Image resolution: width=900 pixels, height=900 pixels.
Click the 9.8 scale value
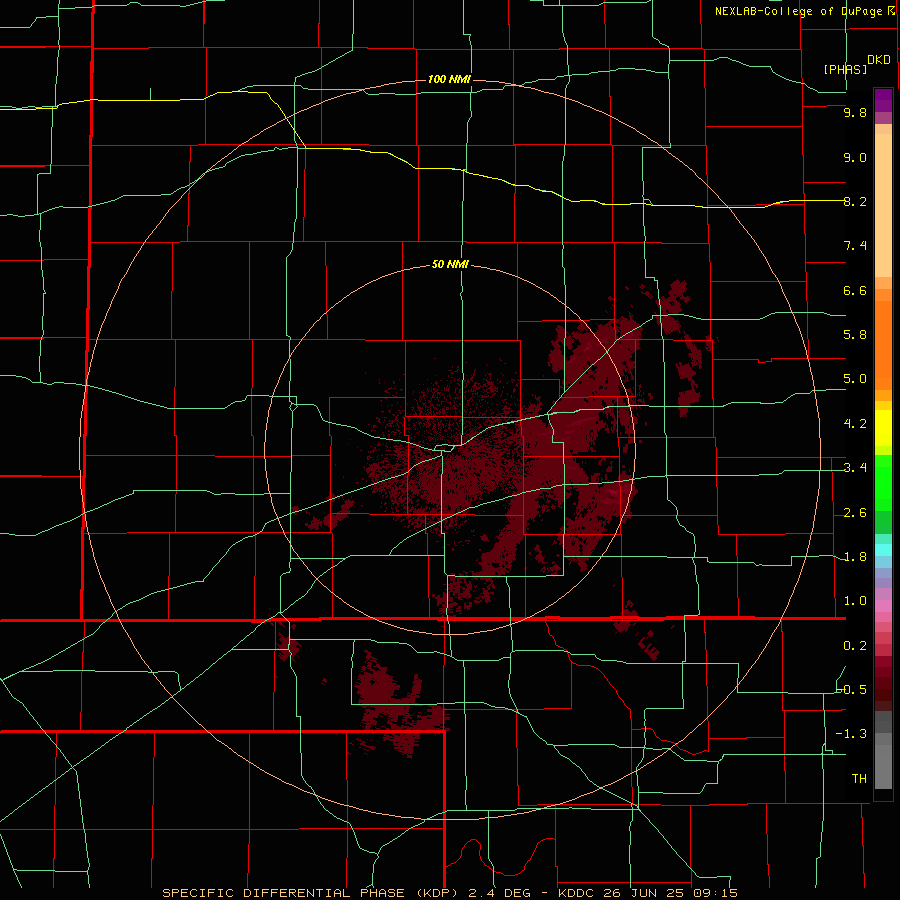click(855, 113)
